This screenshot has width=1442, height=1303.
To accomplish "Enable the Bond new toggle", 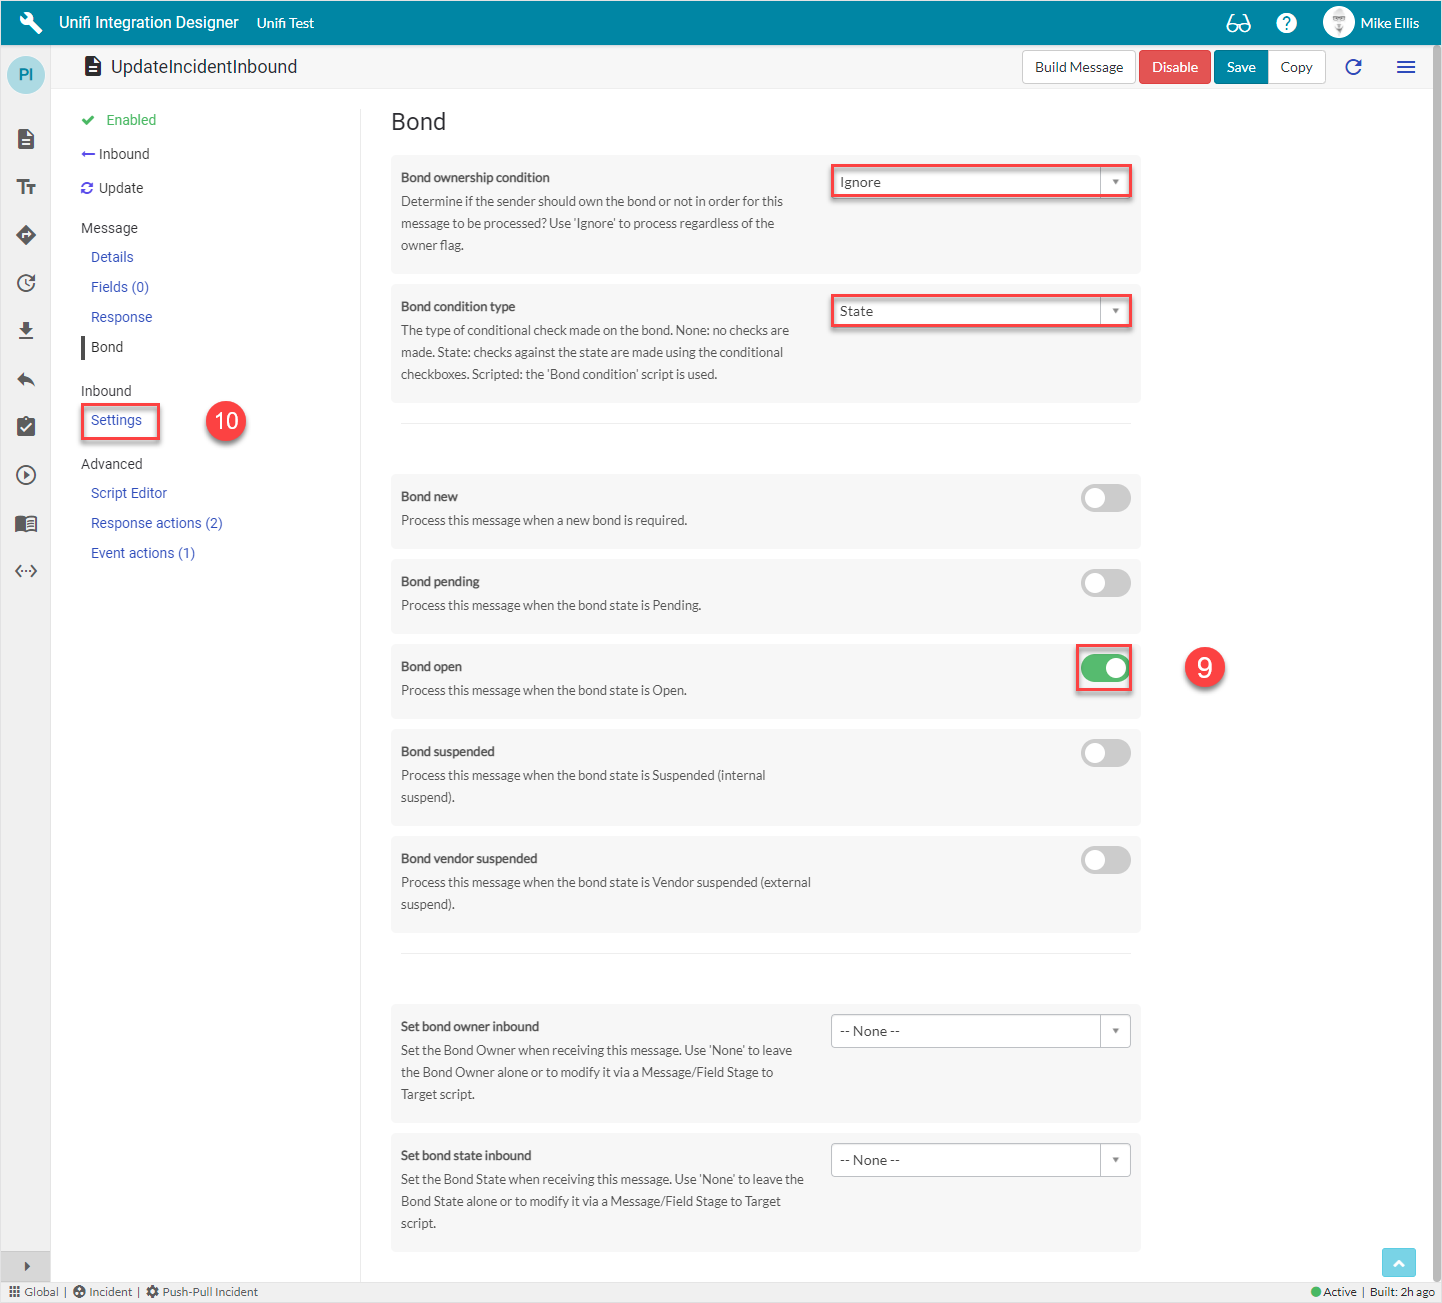I will (x=1105, y=498).
